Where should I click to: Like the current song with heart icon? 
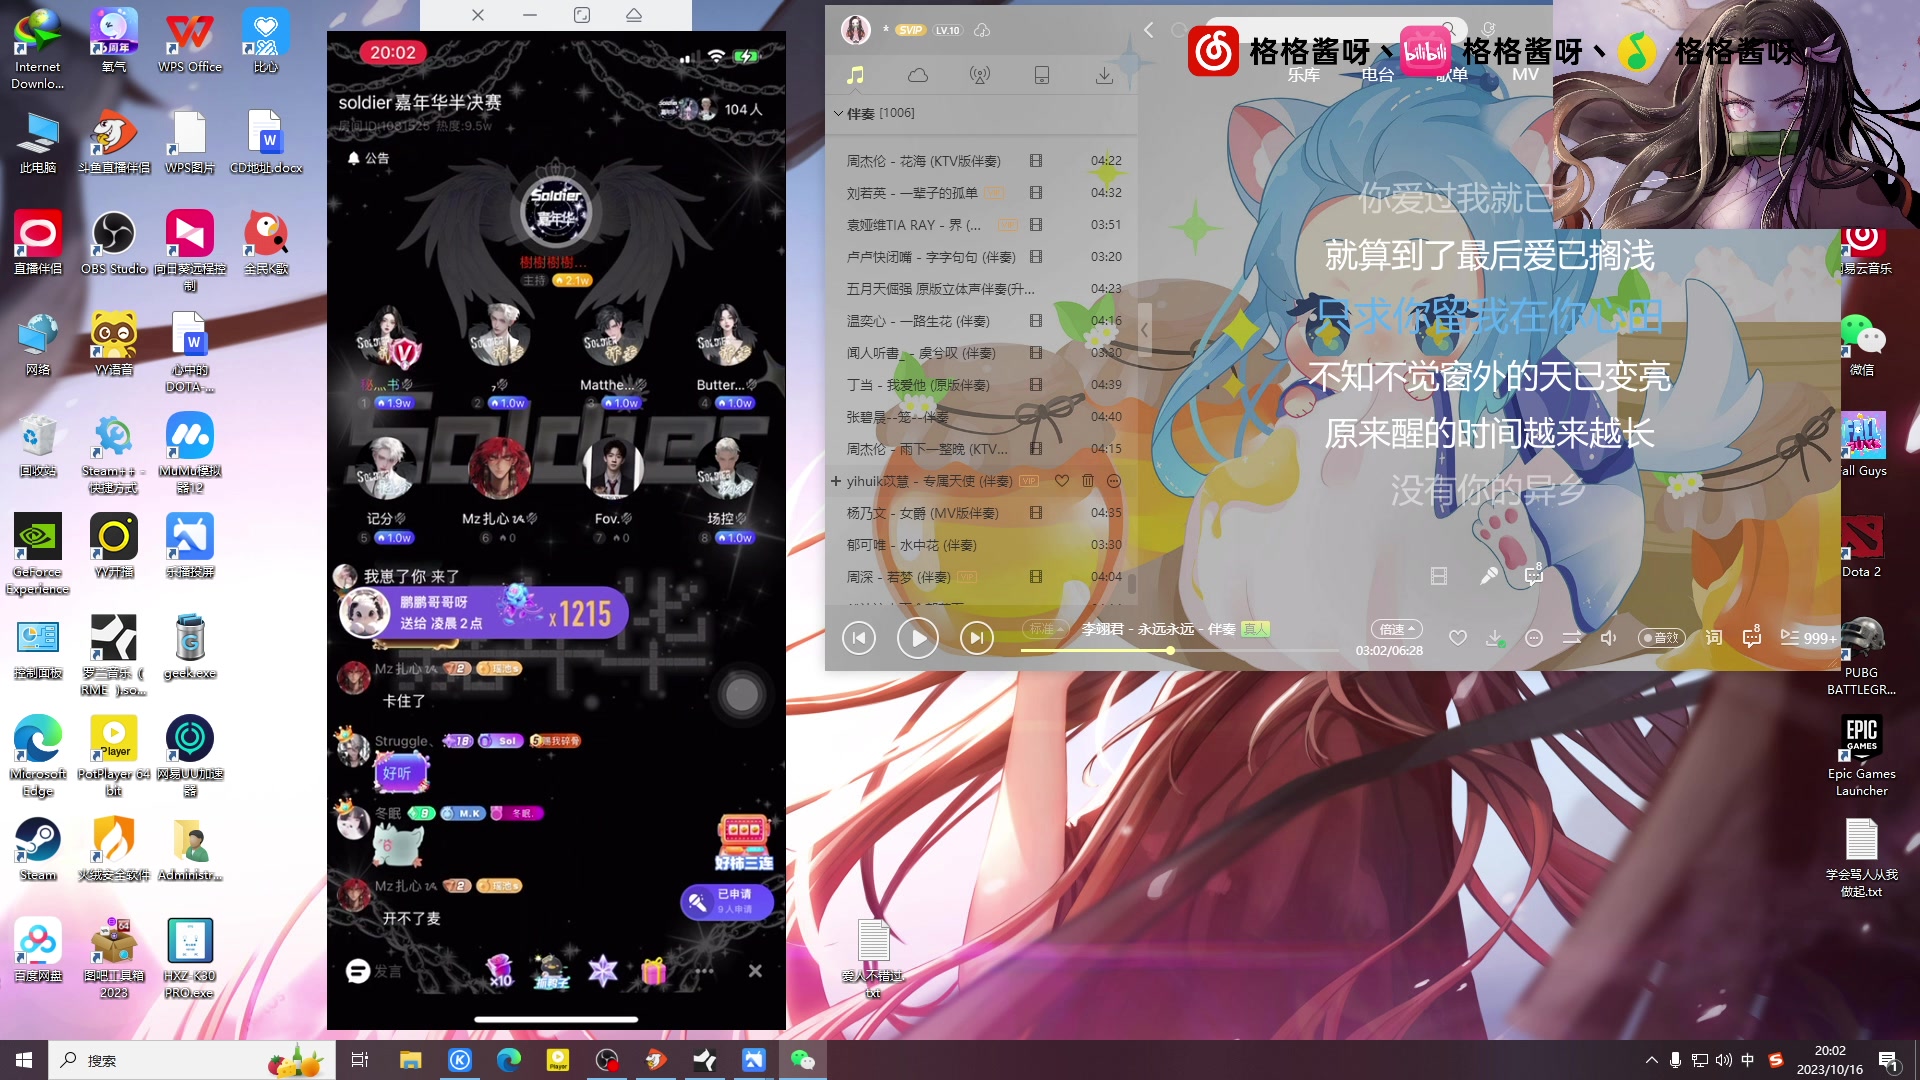[x=1457, y=637]
